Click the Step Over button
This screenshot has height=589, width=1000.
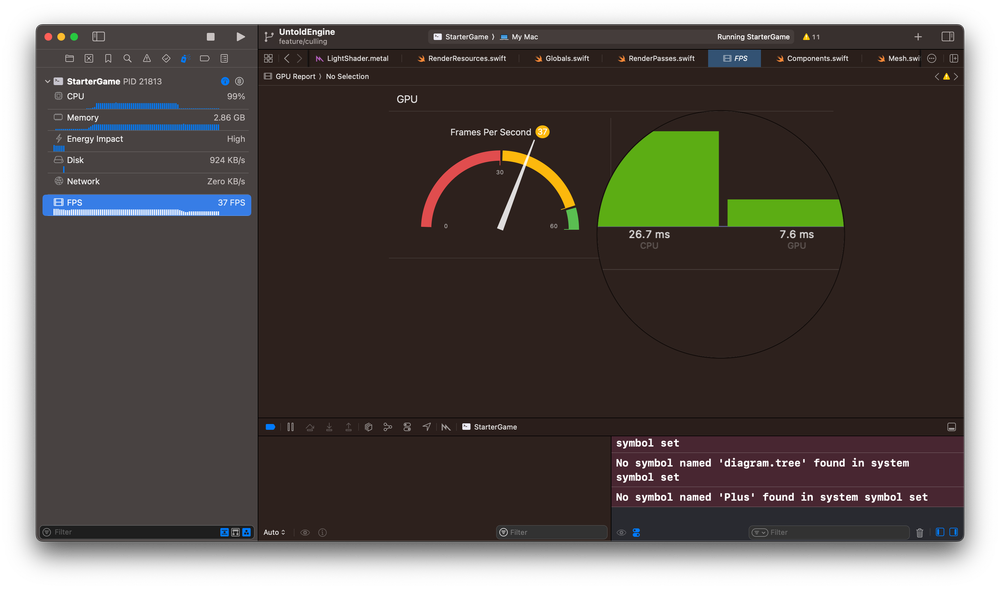(310, 427)
